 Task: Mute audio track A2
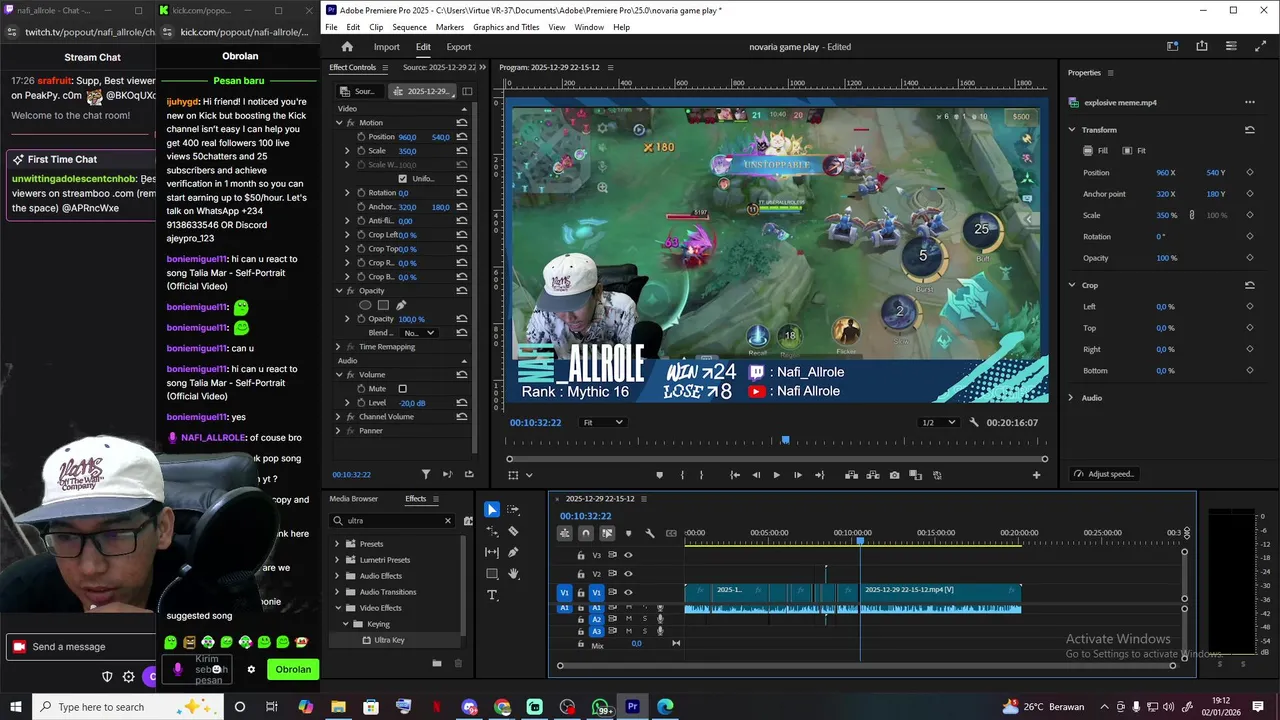tap(628, 619)
